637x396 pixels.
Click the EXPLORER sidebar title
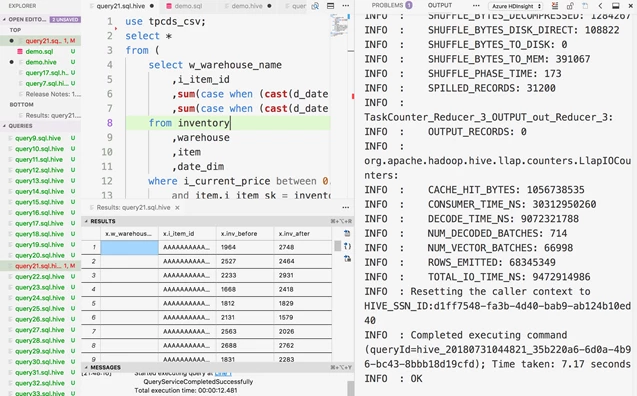[x=22, y=6]
